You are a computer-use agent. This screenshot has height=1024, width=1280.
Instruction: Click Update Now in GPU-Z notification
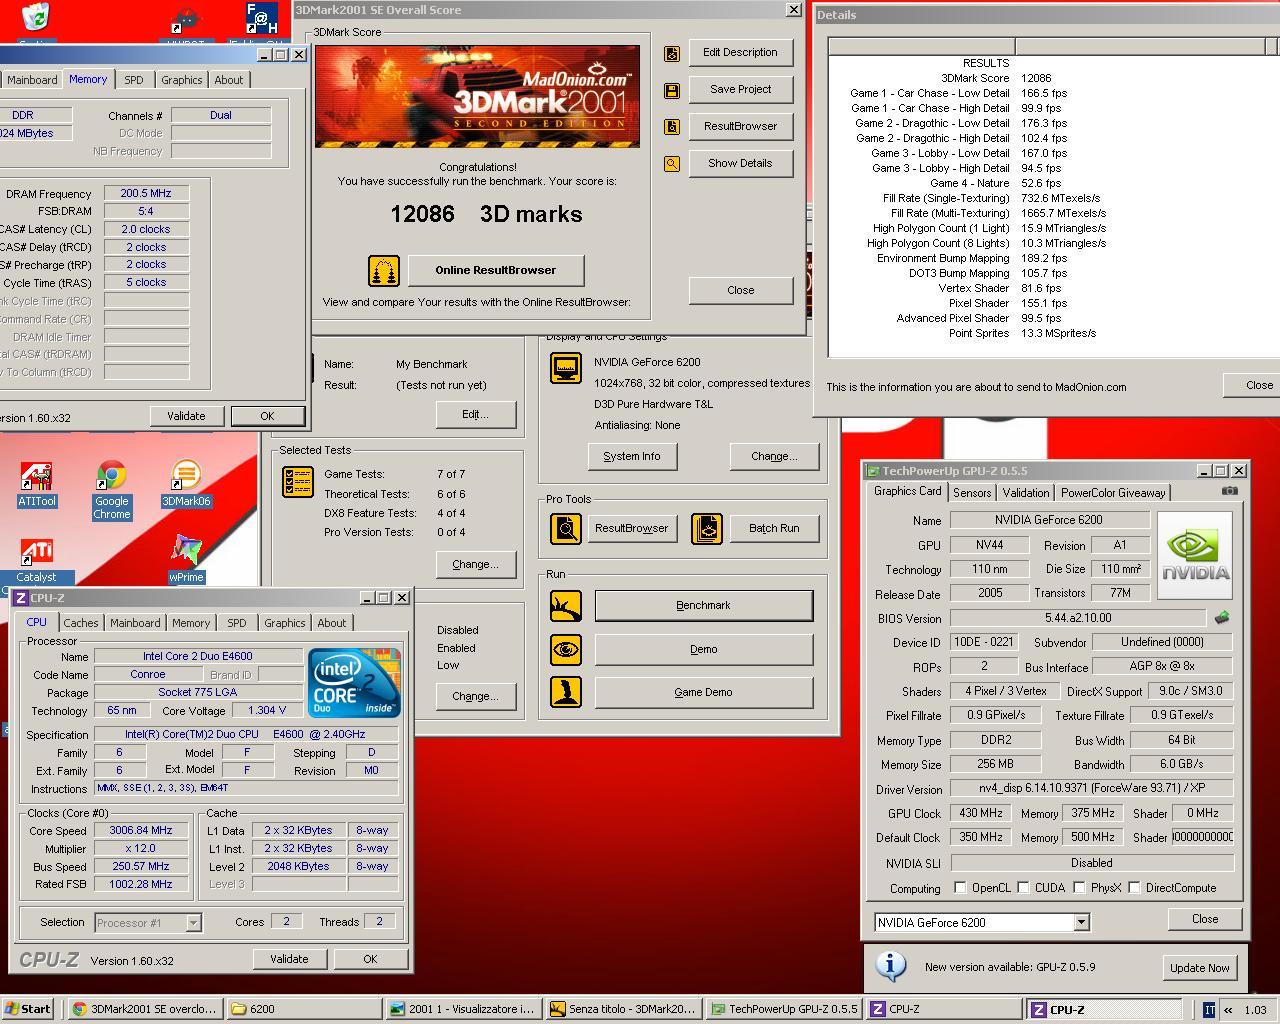point(1200,968)
